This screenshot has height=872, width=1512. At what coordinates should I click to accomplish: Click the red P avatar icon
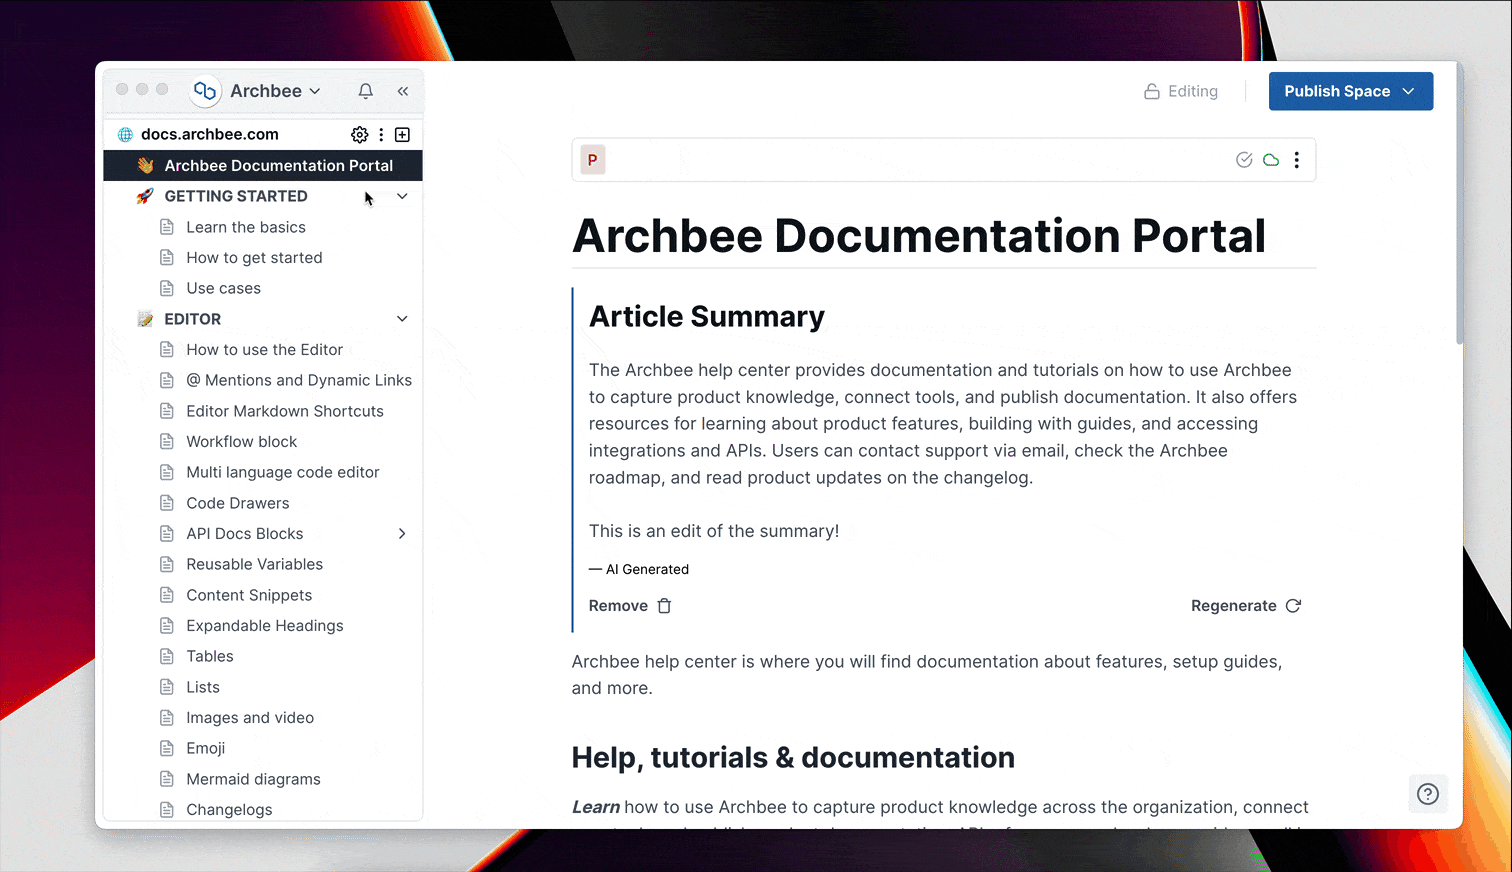tap(593, 160)
